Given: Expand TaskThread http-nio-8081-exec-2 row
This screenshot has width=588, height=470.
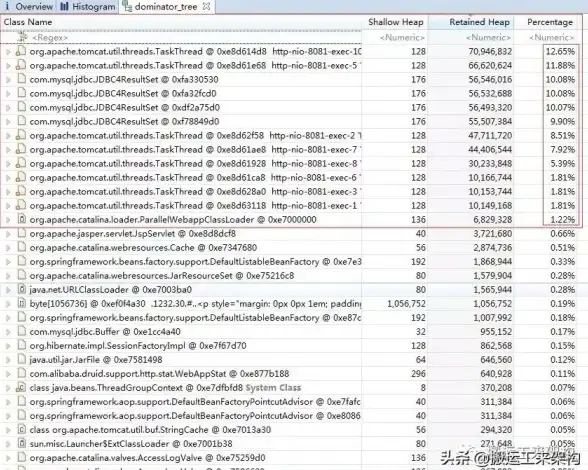Looking at the screenshot, I should click(x=8, y=136).
